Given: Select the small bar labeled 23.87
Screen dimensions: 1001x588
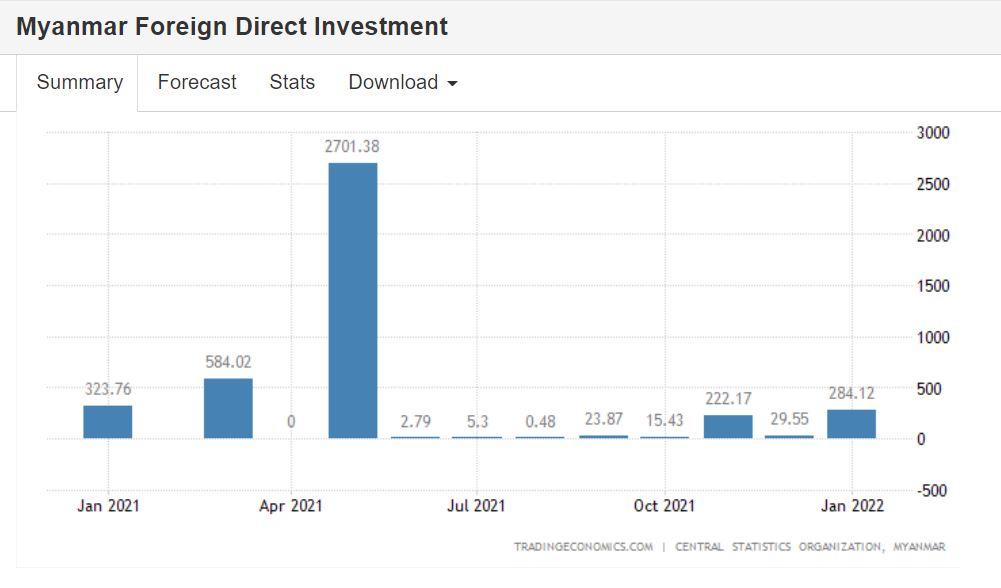Looking at the screenshot, I should point(604,436).
